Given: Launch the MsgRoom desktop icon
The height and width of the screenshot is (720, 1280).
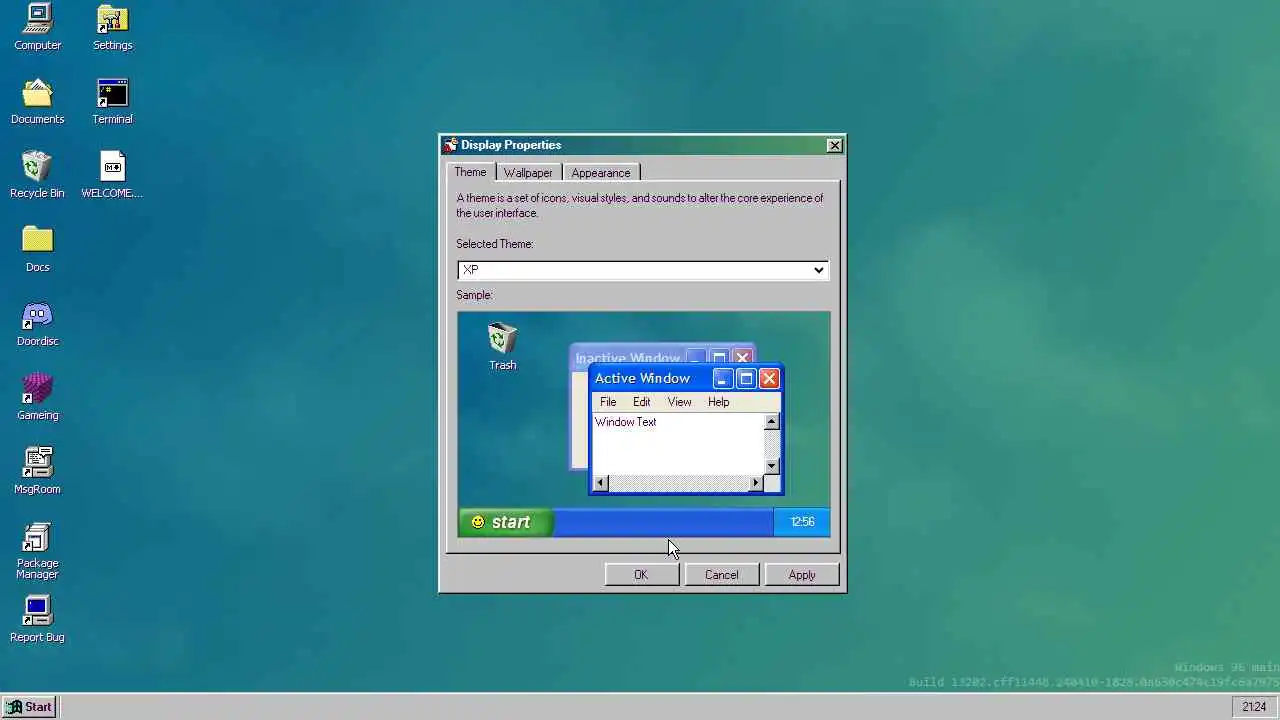Looking at the screenshot, I should [x=37, y=471].
